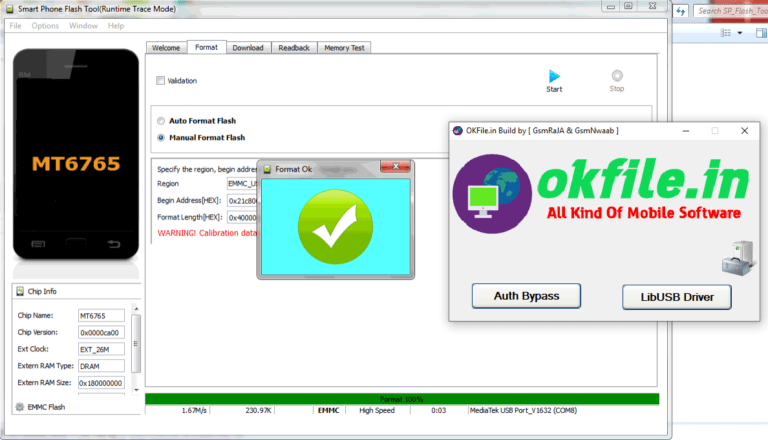The width and height of the screenshot is (768, 440).
Task: Enable the Validation checkbox
Action: (161, 80)
